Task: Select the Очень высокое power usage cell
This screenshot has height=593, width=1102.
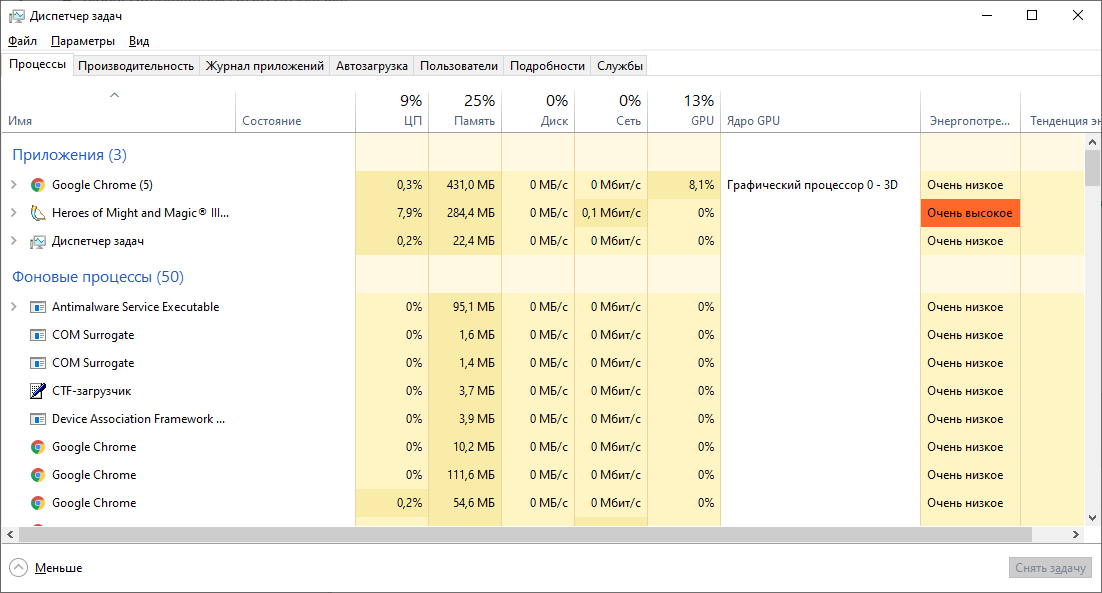Action: [969, 213]
